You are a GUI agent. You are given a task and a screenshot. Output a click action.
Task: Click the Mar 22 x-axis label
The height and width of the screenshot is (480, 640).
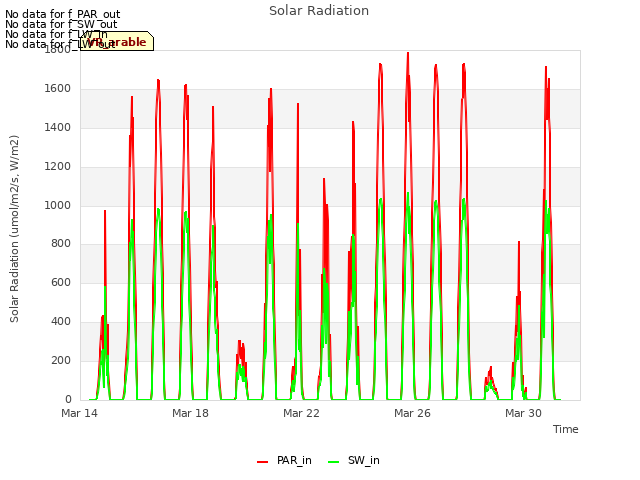(301, 413)
